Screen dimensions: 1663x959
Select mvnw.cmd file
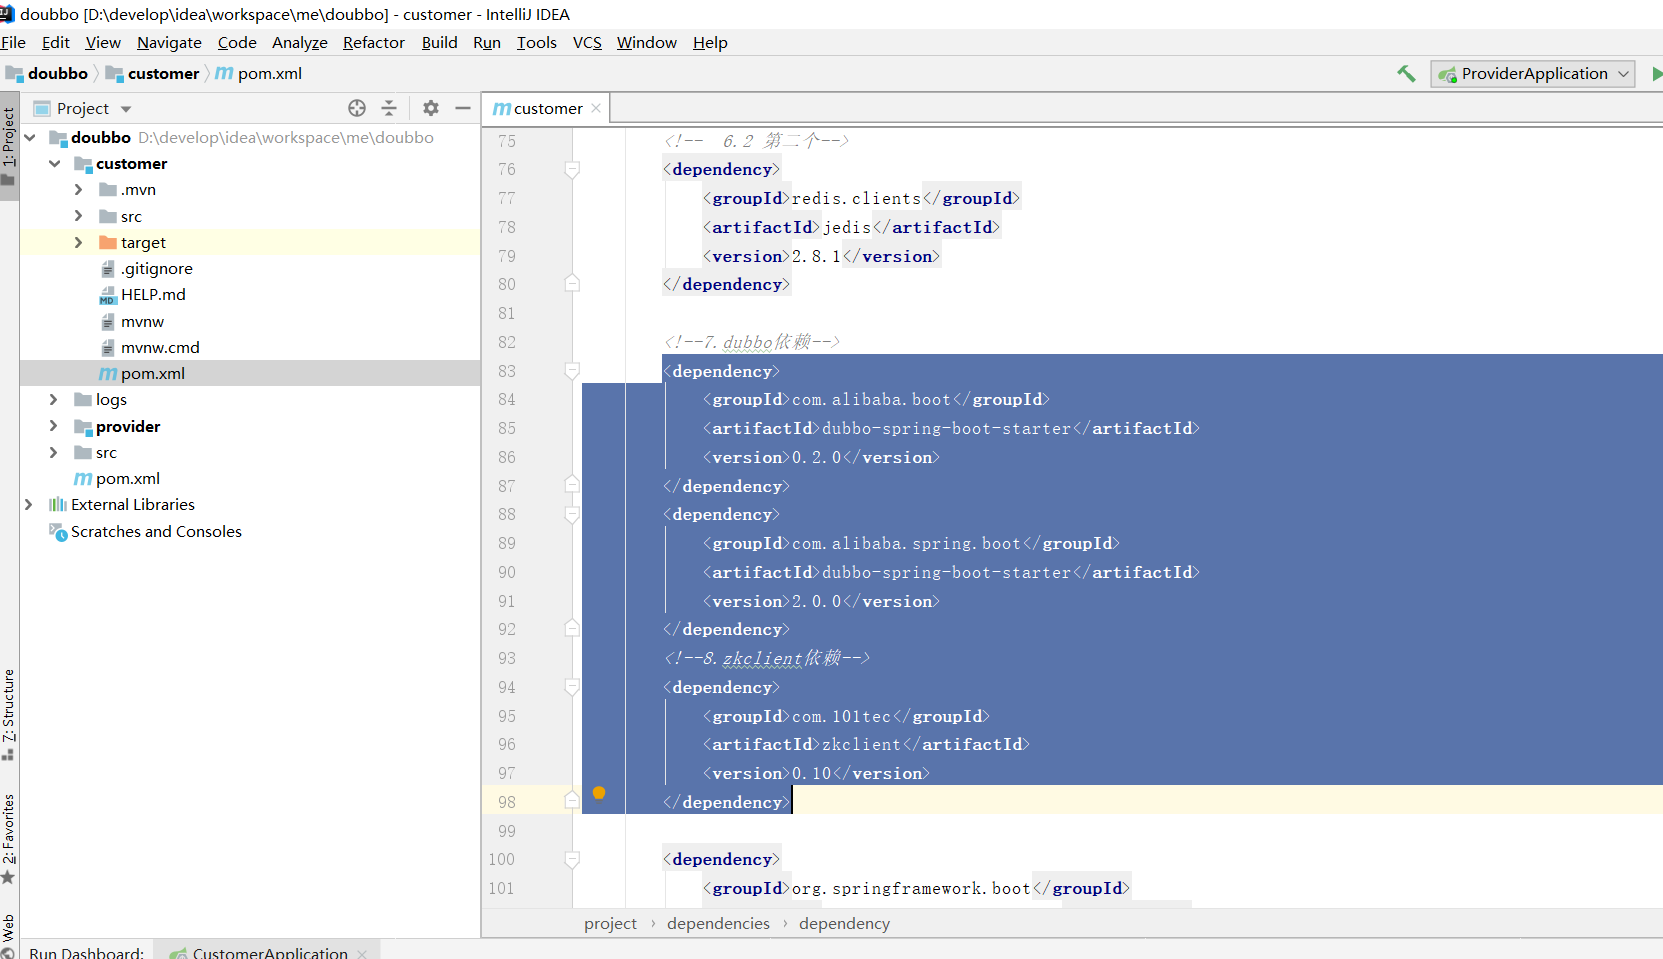pos(160,348)
